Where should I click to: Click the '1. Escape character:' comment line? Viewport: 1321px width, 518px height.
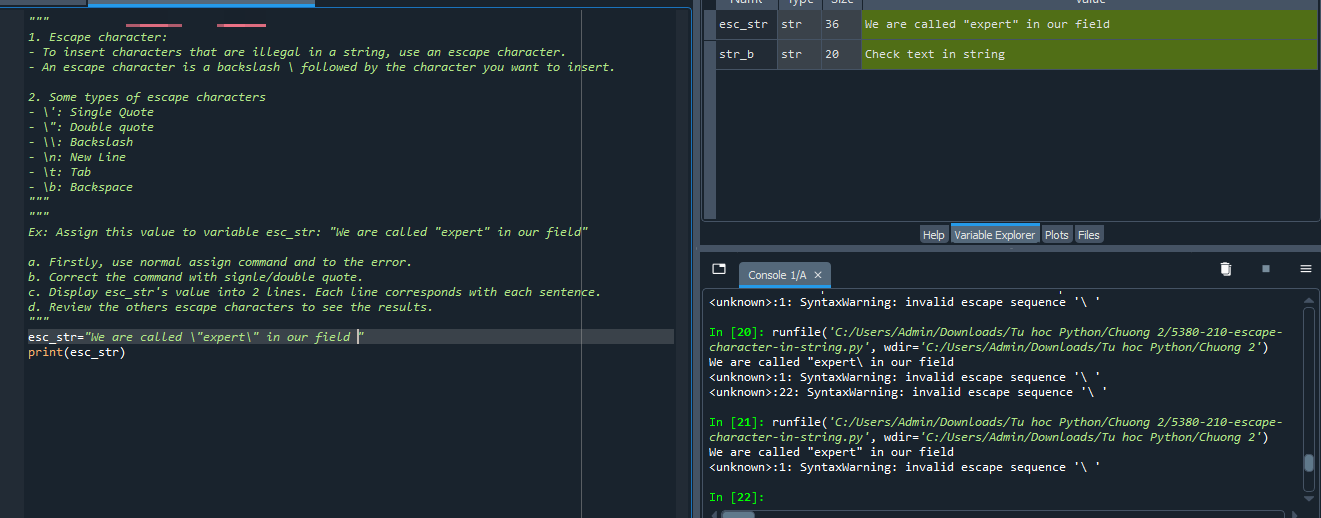(x=98, y=37)
